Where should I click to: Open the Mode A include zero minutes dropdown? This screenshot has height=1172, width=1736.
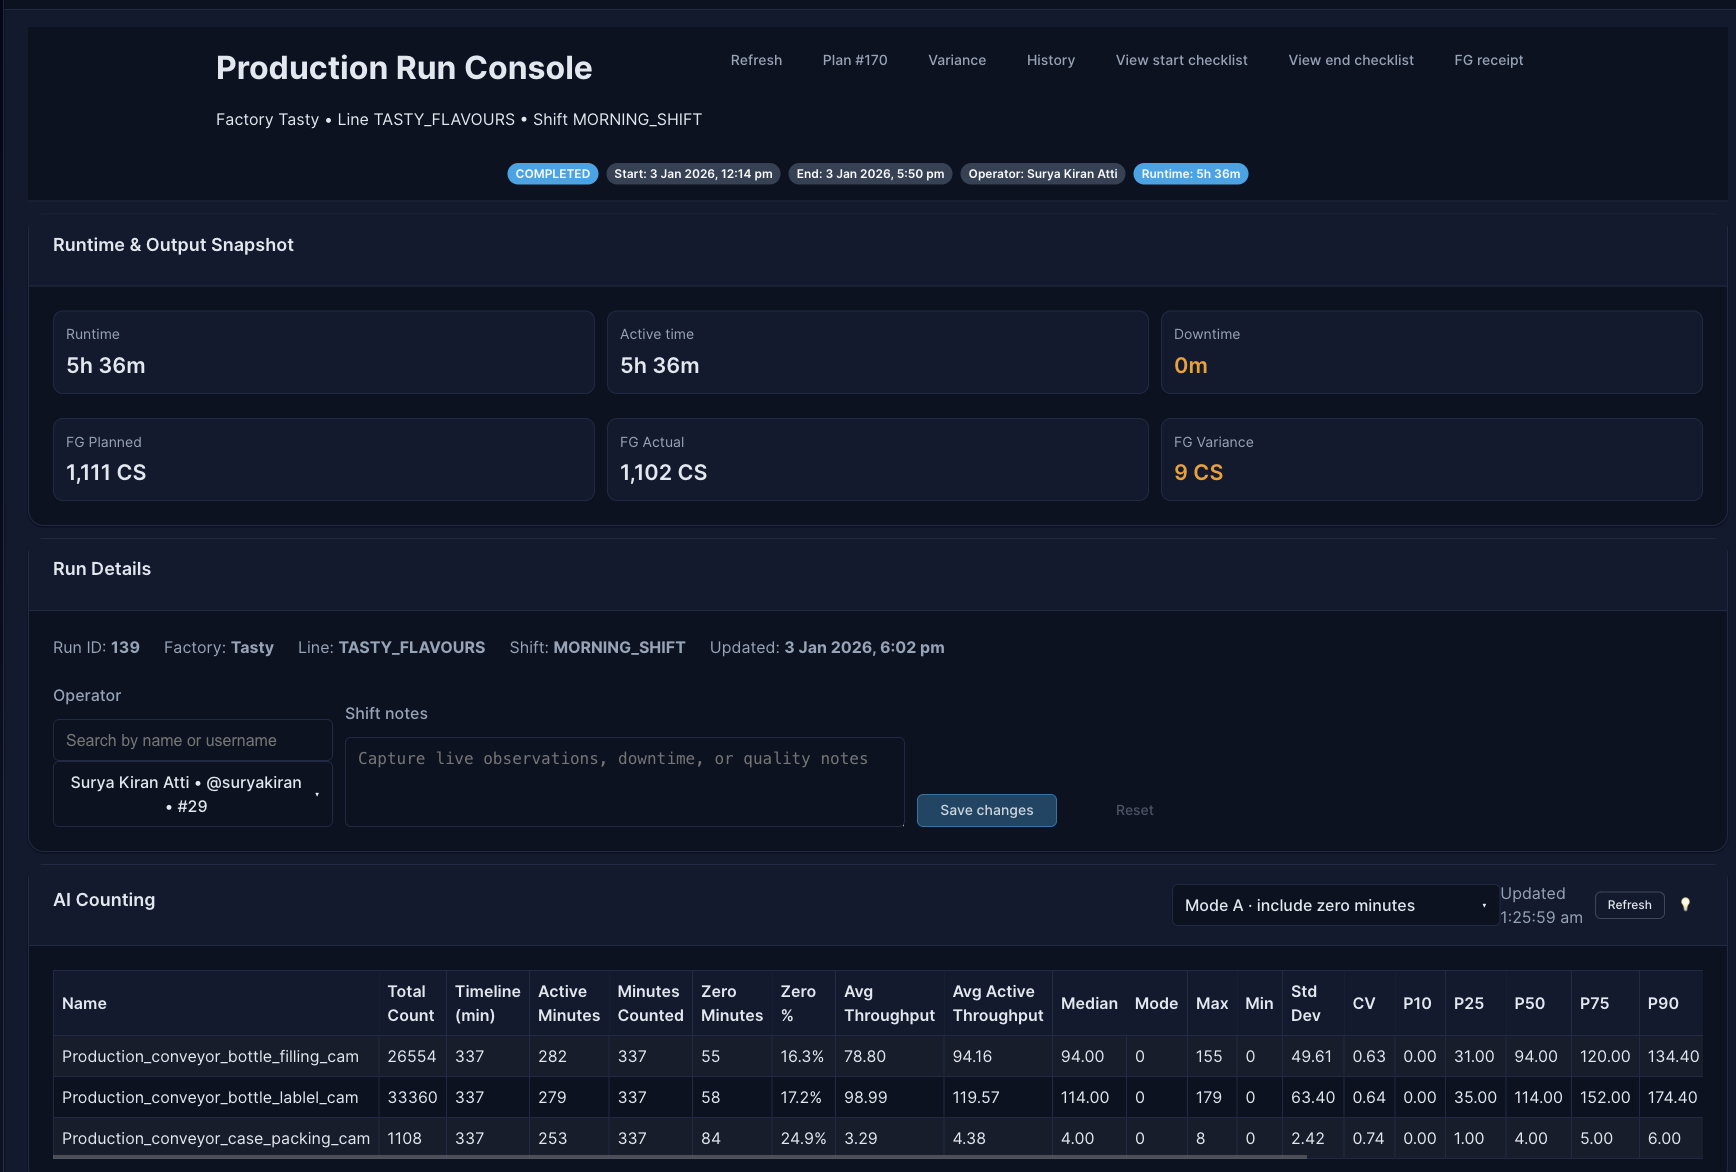tap(1334, 905)
